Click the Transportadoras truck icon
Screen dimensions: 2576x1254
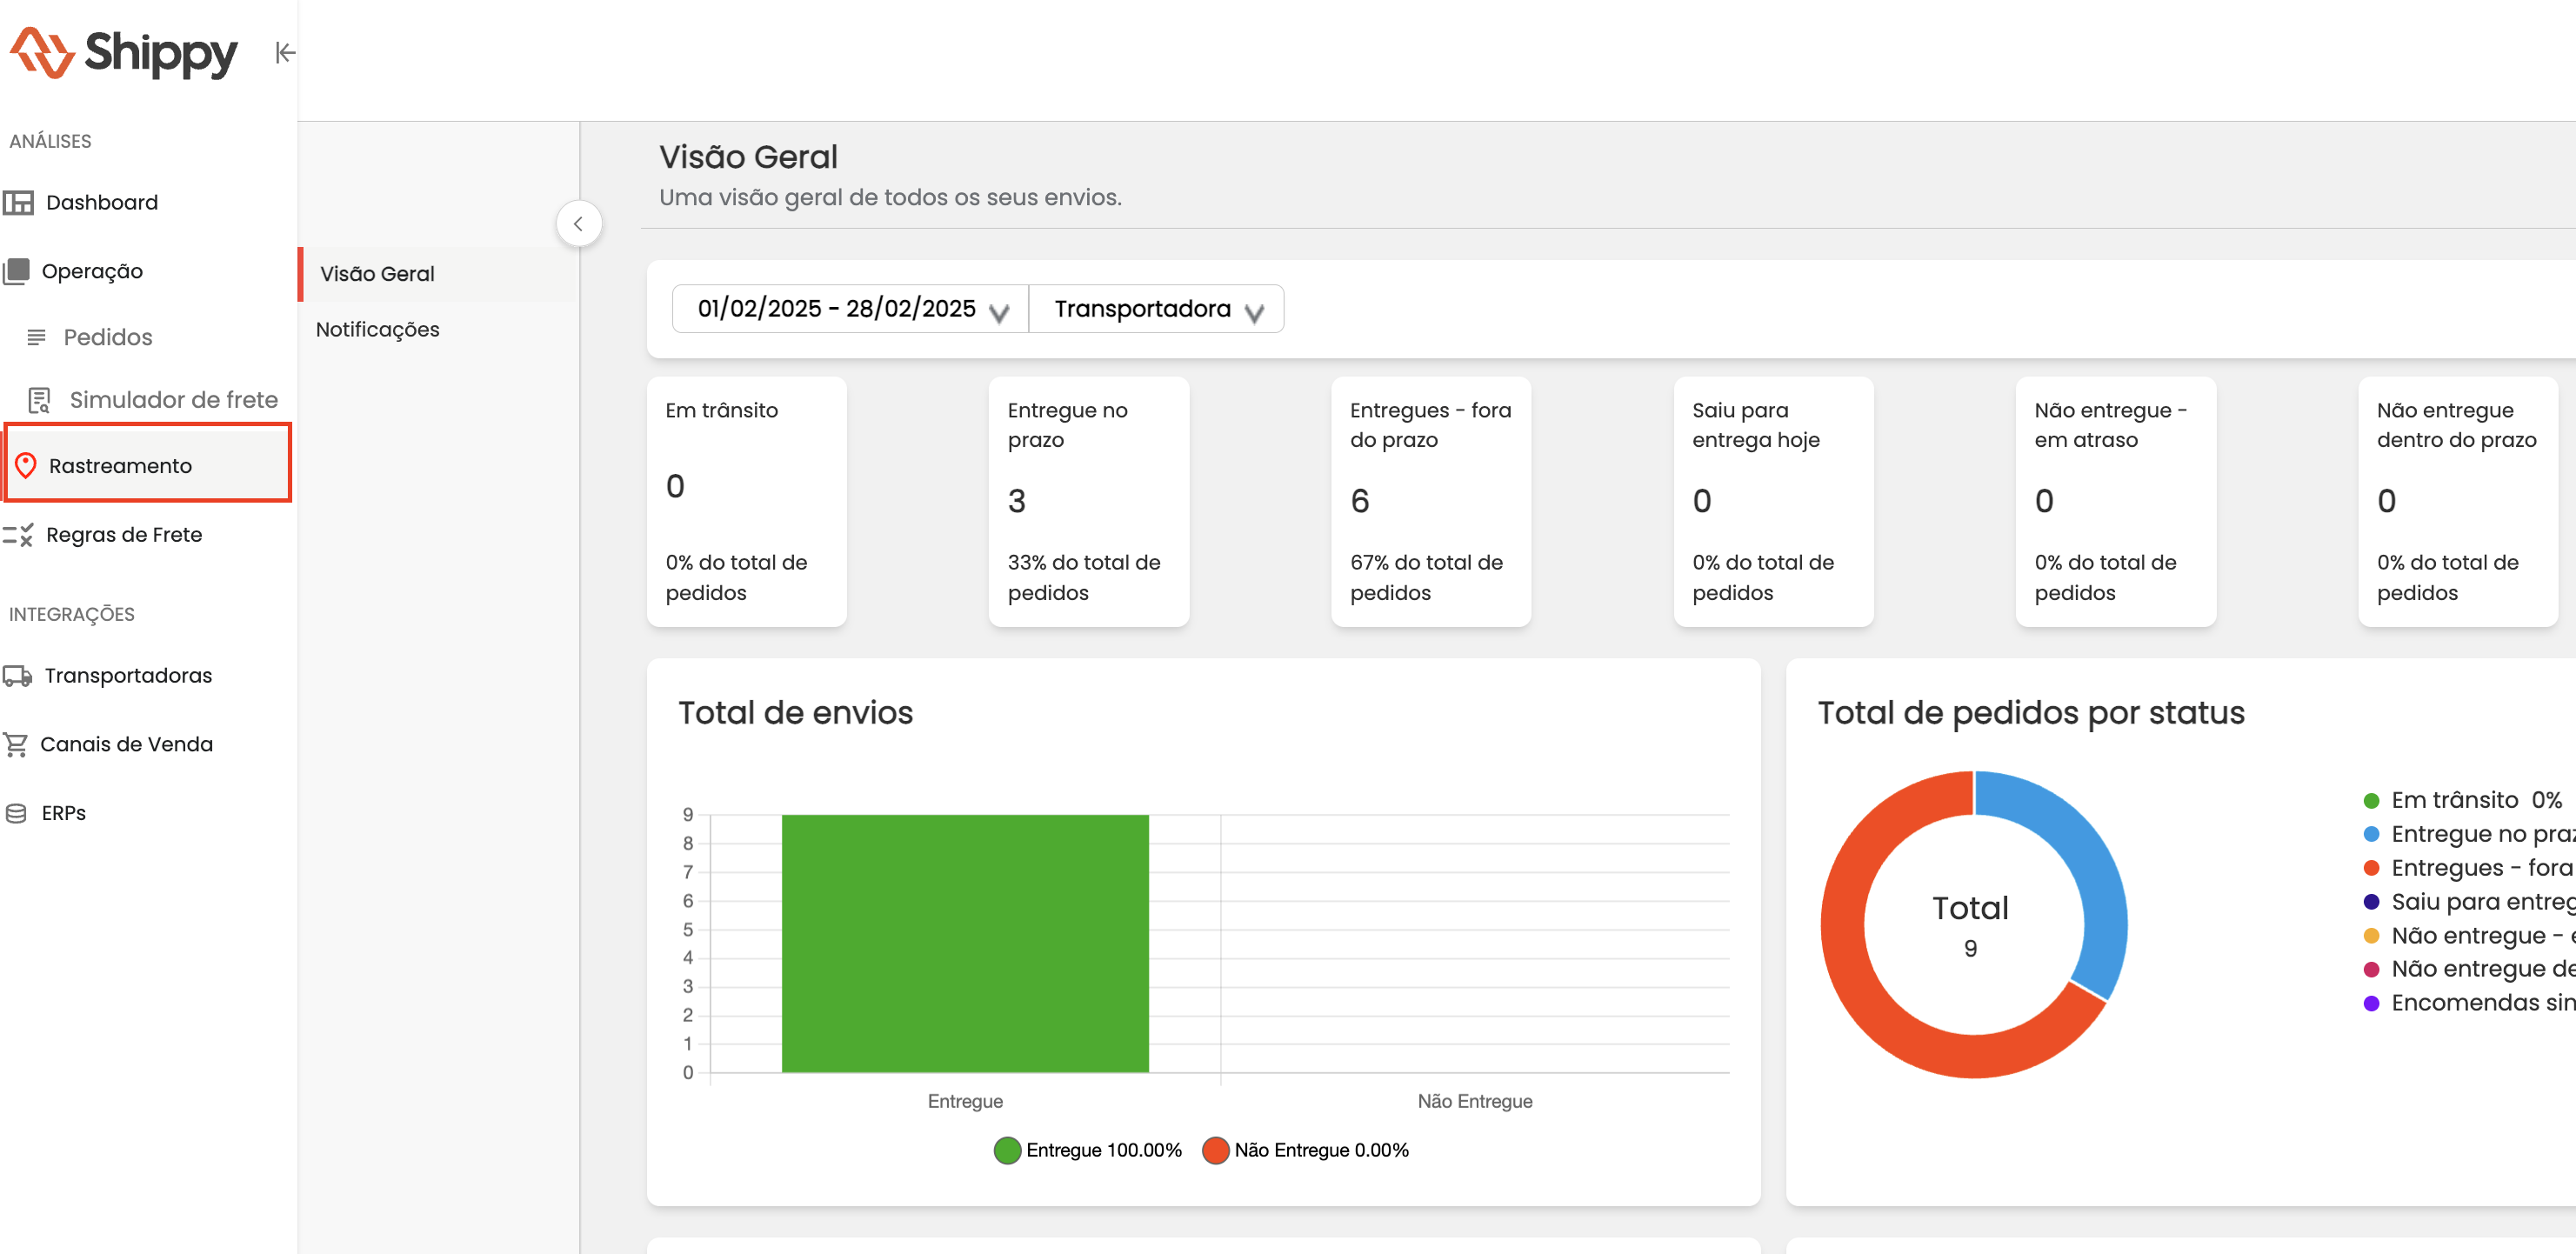(x=17, y=676)
